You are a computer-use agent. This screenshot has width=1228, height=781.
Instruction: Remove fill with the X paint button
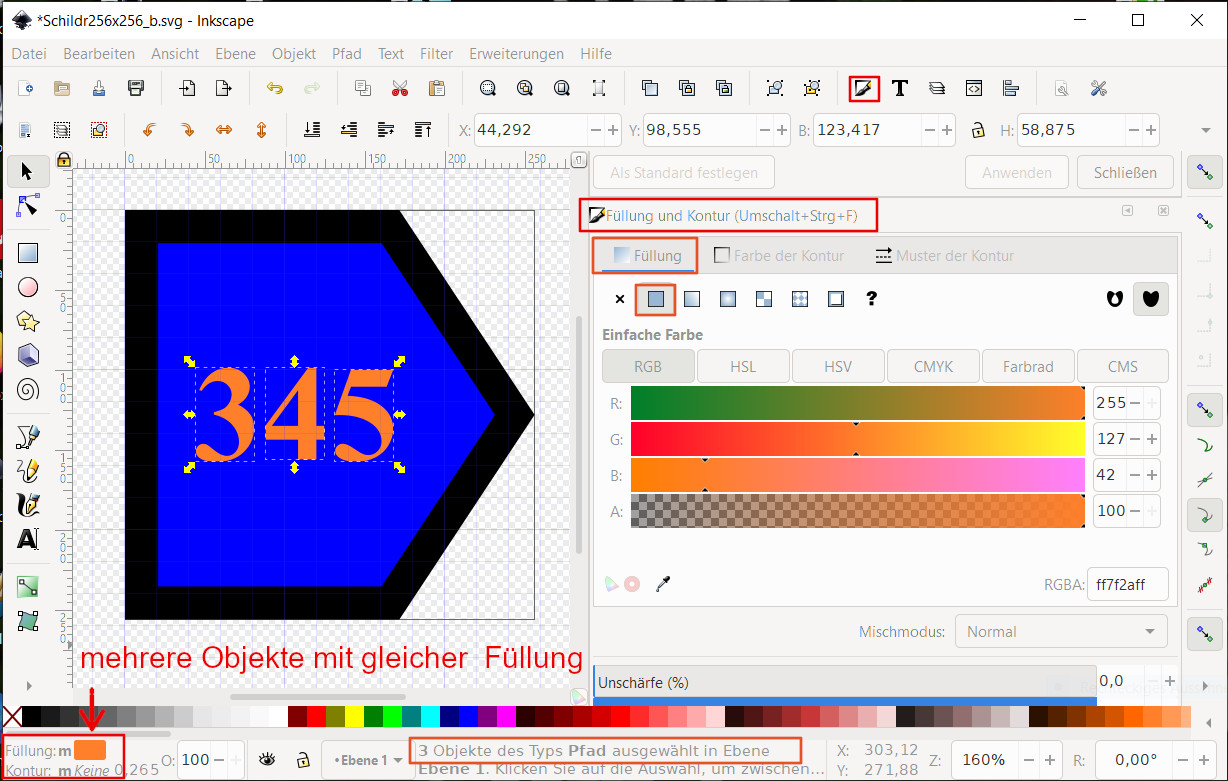619,298
